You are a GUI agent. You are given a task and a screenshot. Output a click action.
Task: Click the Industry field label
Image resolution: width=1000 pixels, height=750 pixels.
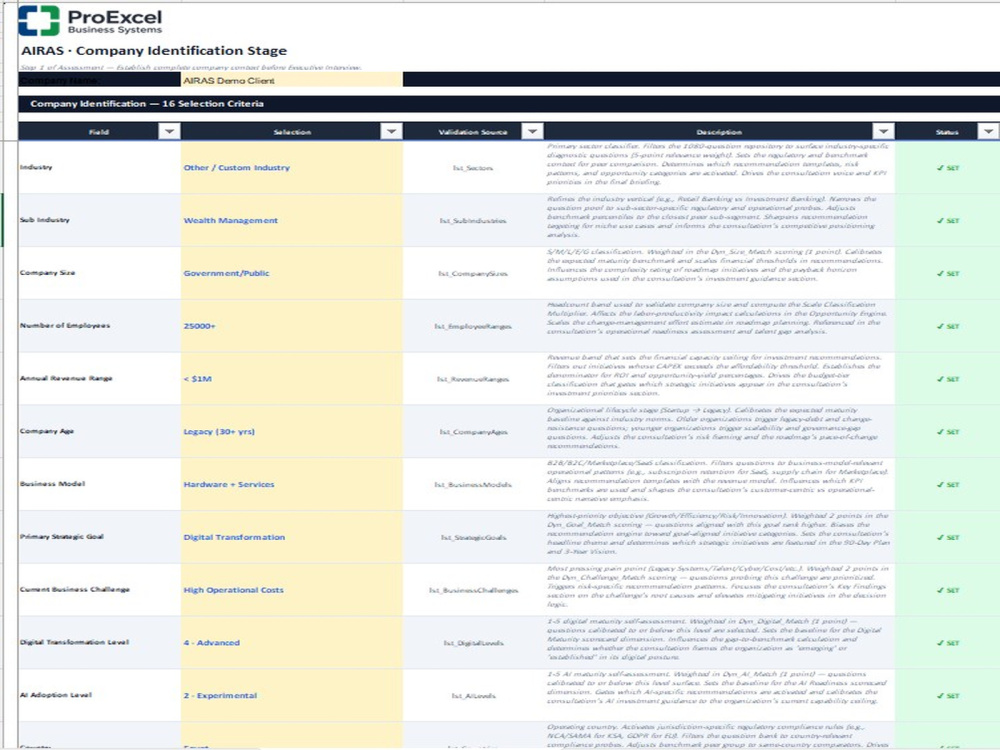pyautogui.click(x=36, y=167)
